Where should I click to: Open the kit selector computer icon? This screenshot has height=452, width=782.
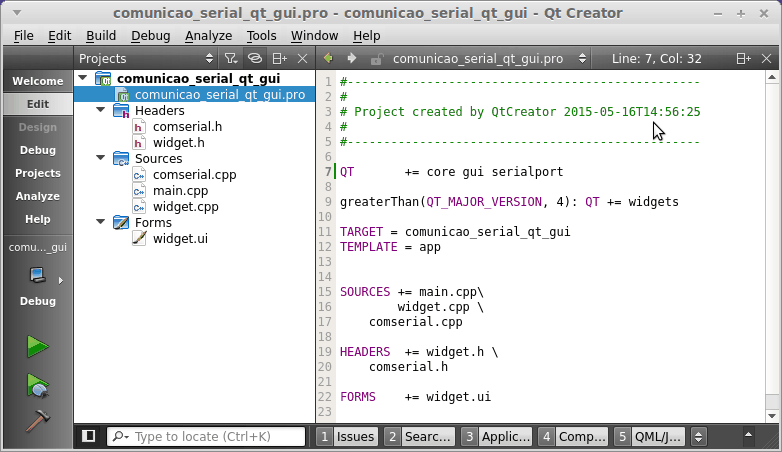click(x=38, y=275)
